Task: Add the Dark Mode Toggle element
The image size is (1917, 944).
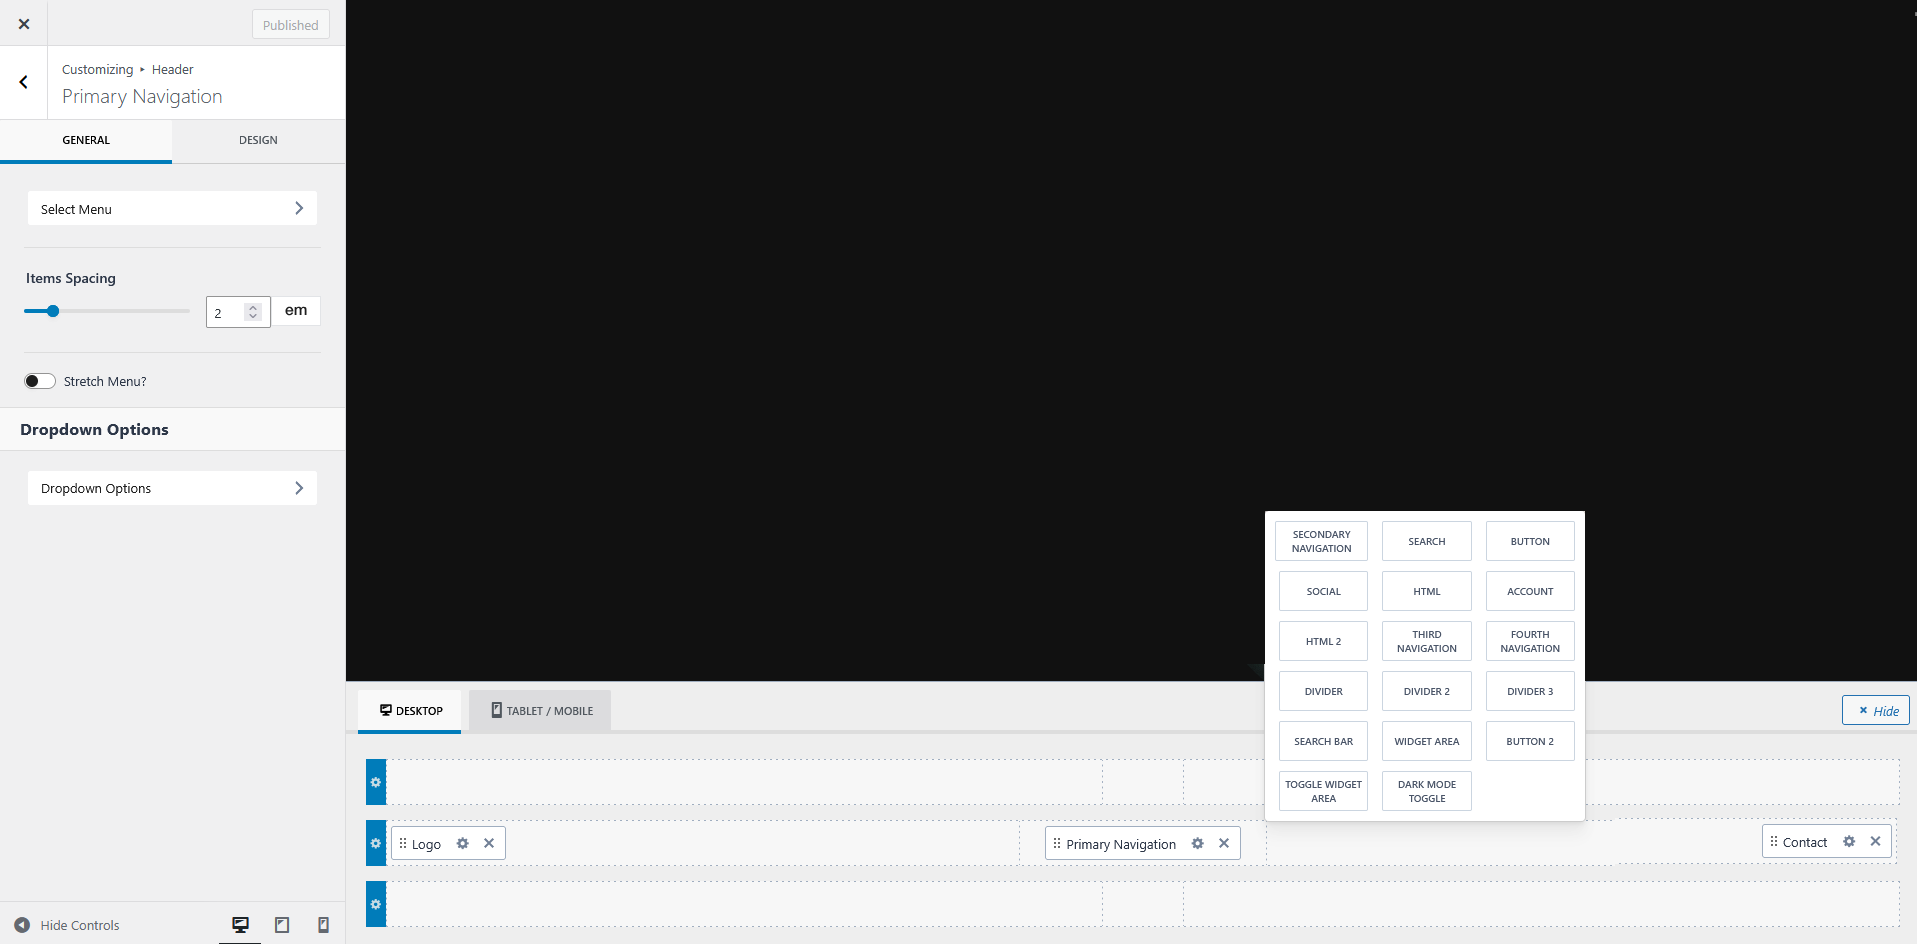Action: (1426, 791)
